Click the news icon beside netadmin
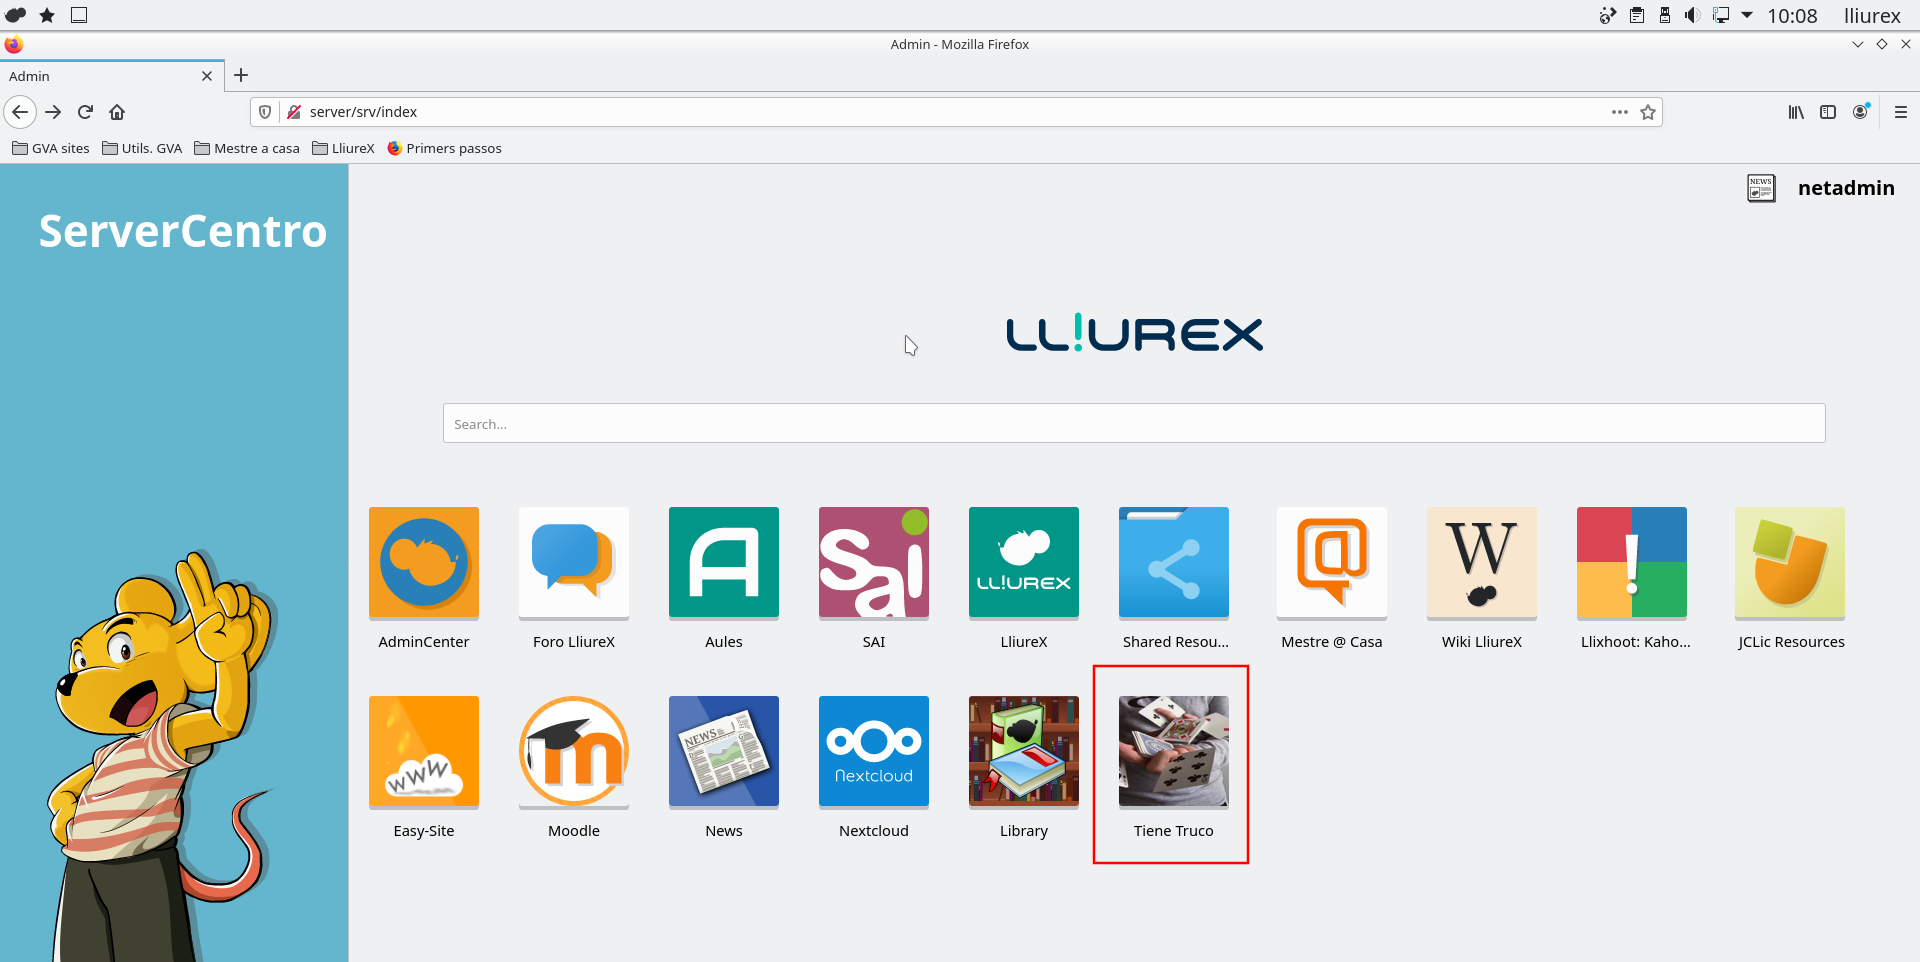Screen dimensions: 1920x962 pos(1761,188)
